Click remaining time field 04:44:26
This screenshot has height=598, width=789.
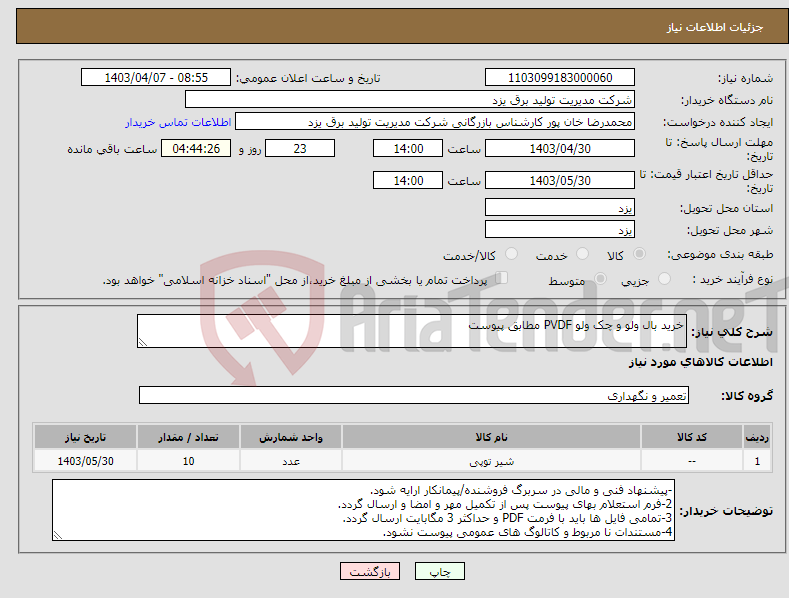tap(196, 148)
